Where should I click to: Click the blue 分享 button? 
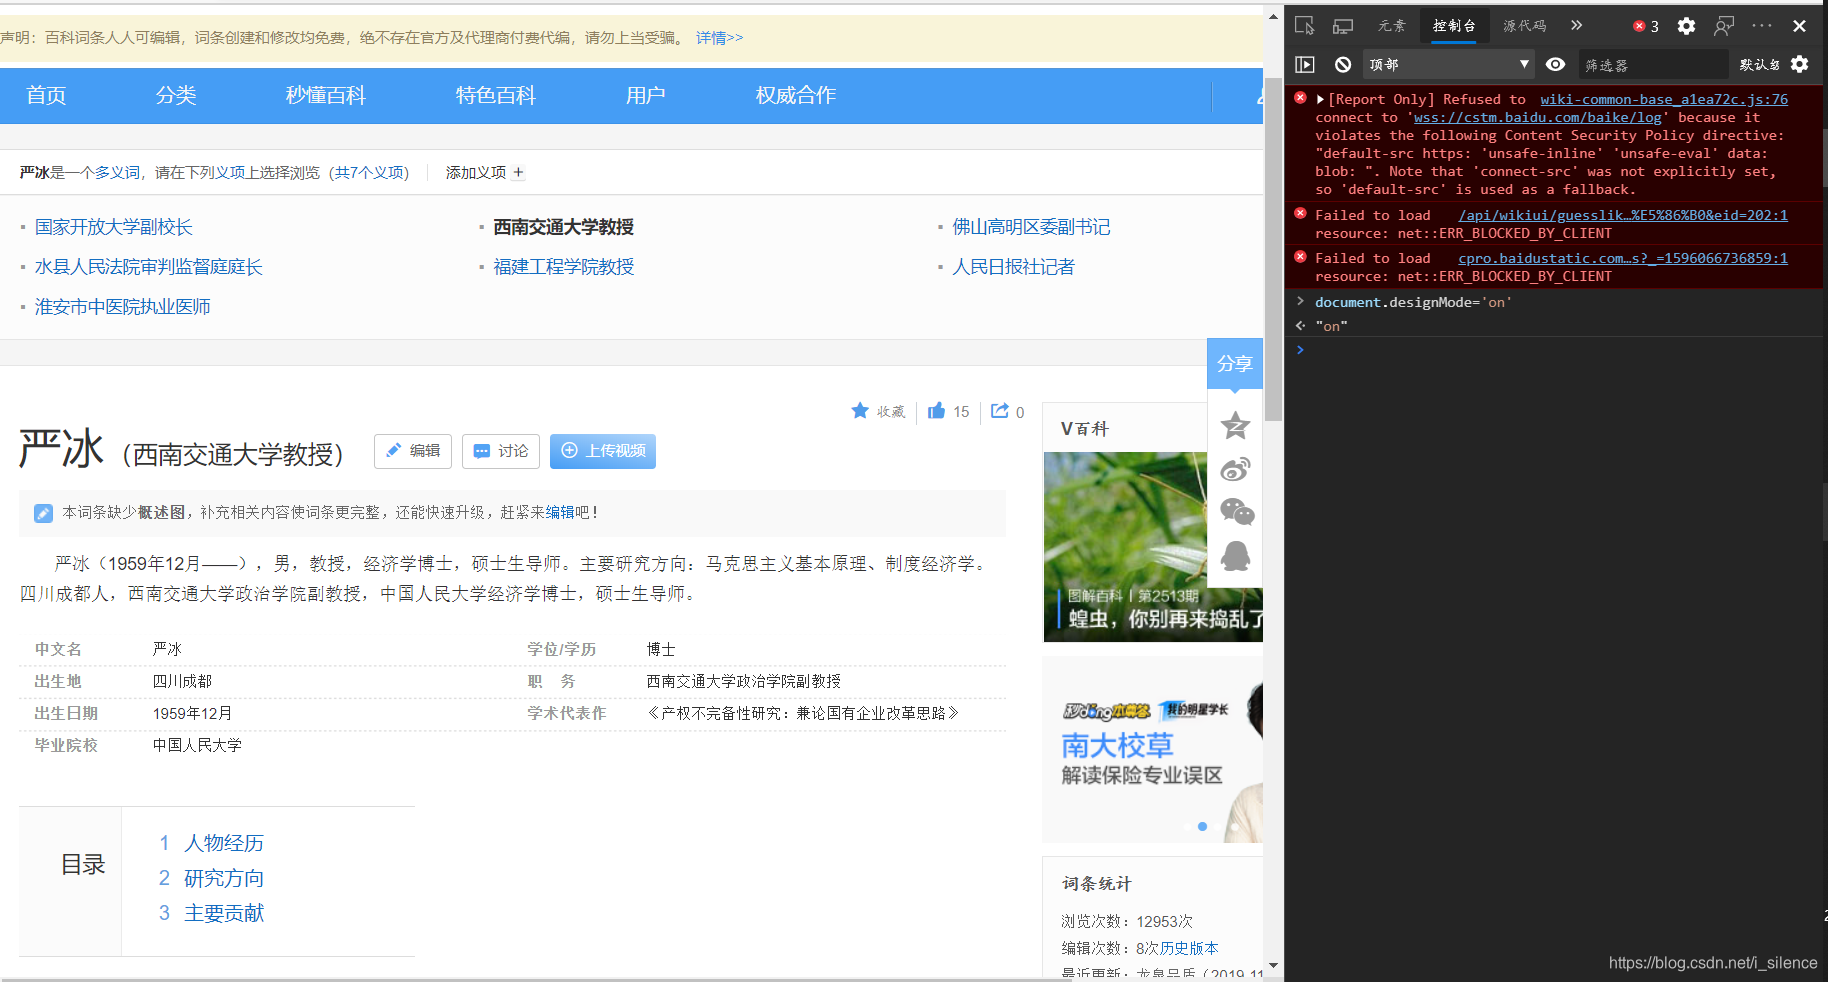pyautogui.click(x=1235, y=364)
